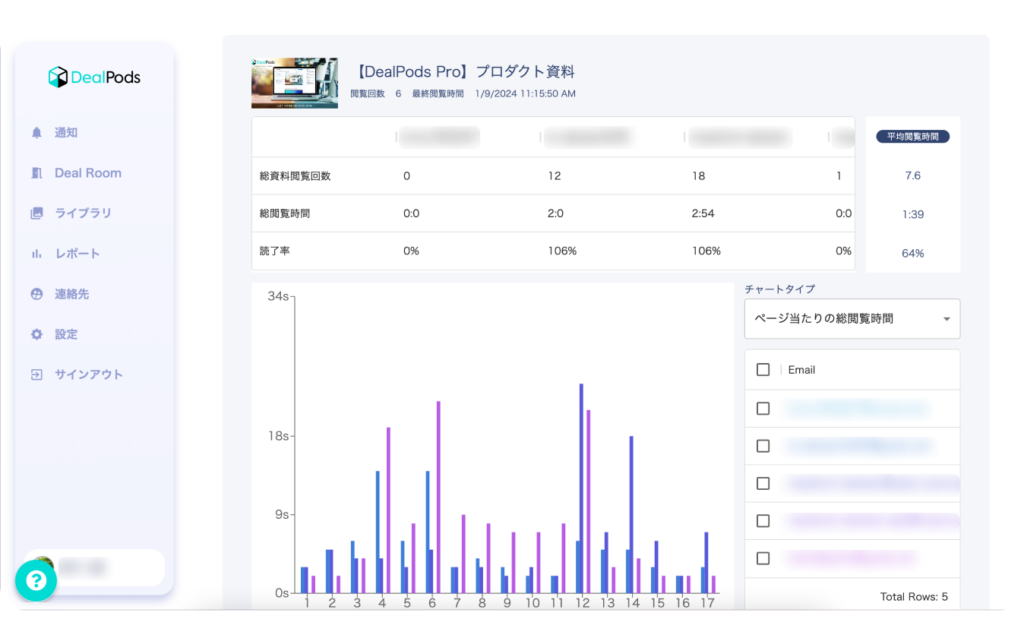Go to the レポート menu item
The height and width of the screenshot is (638, 1024).
tap(77, 254)
